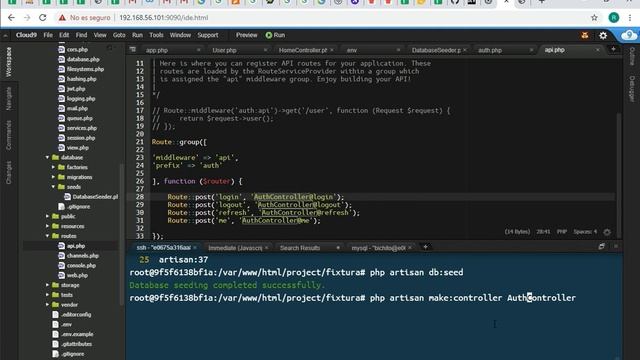Collapse the routes folder
This screenshot has height=360, width=640.
click(47, 236)
